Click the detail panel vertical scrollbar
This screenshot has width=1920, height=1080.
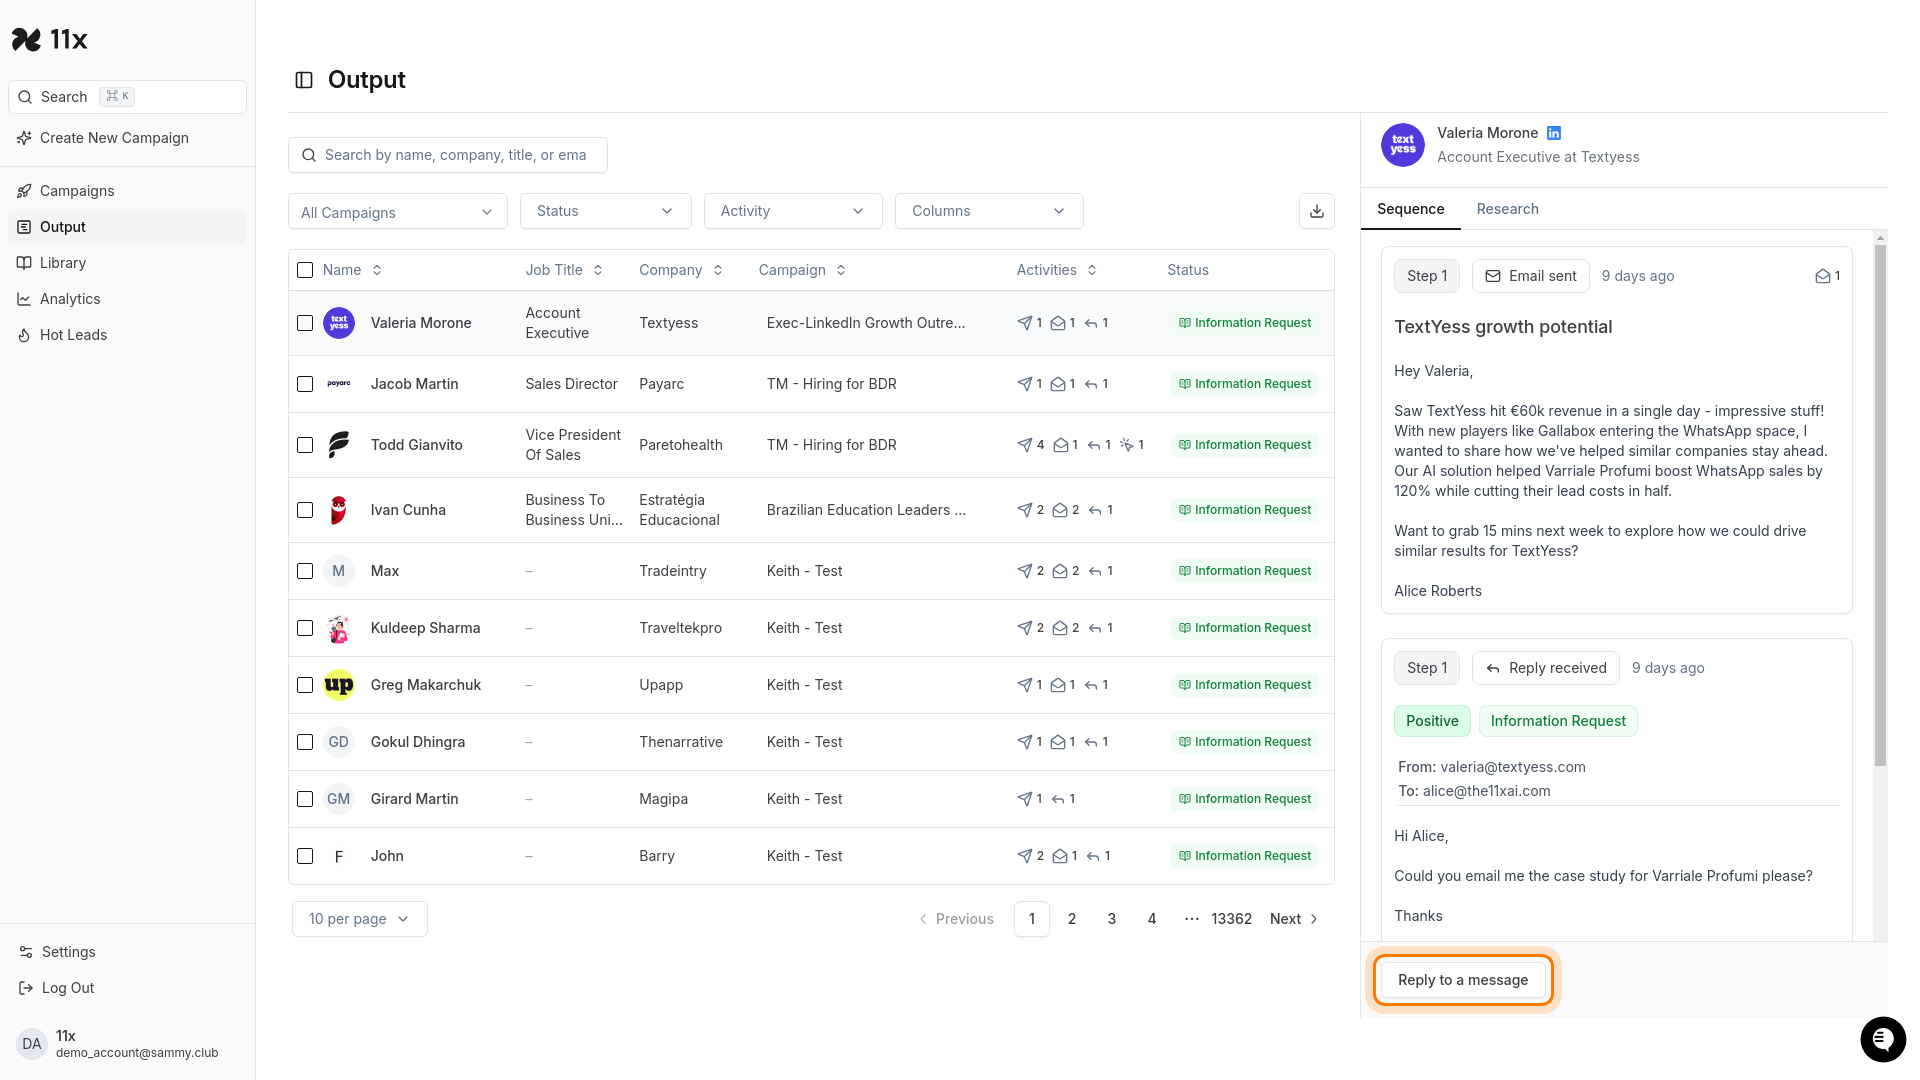[1880, 505]
